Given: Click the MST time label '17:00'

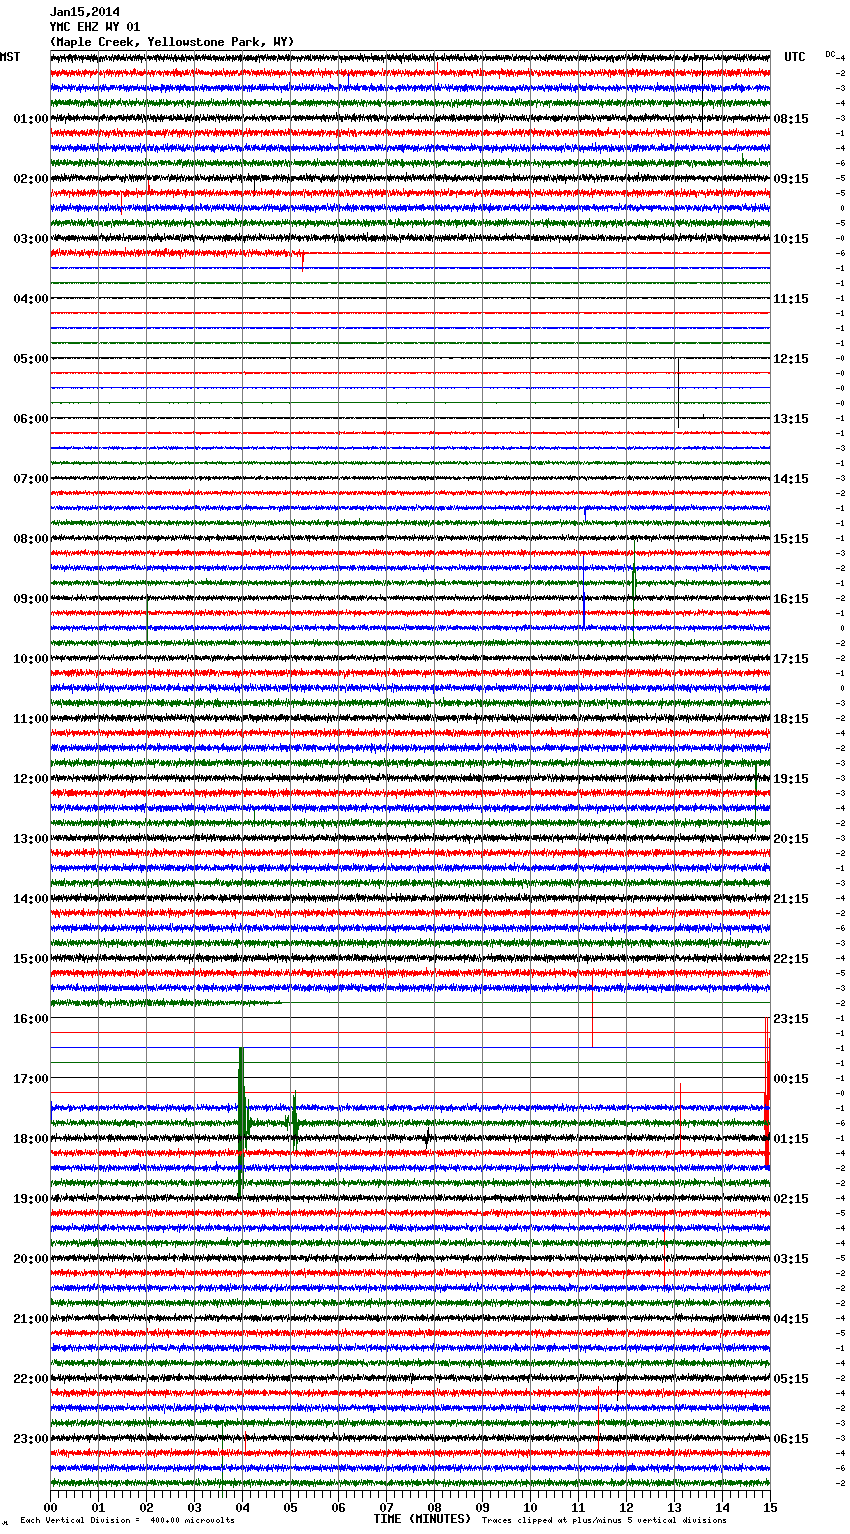Looking at the screenshot, I should pos(30,1079).
